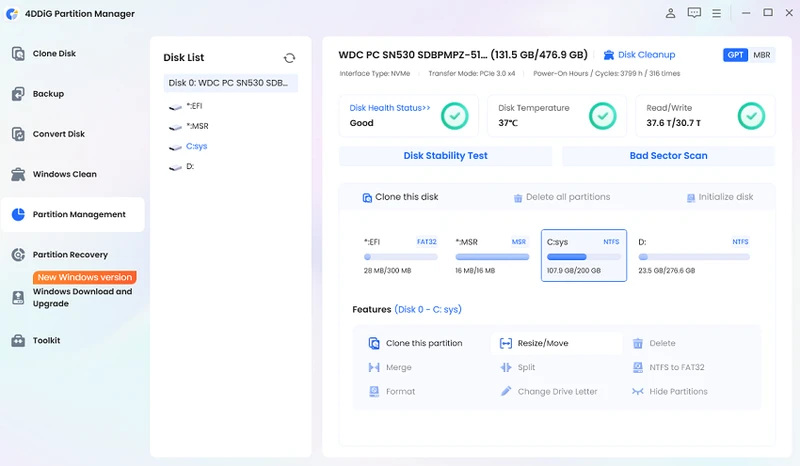Click Clone this partition
This screenshot has height=466, width=800.
pyautogui.click(x=415, y=344)
